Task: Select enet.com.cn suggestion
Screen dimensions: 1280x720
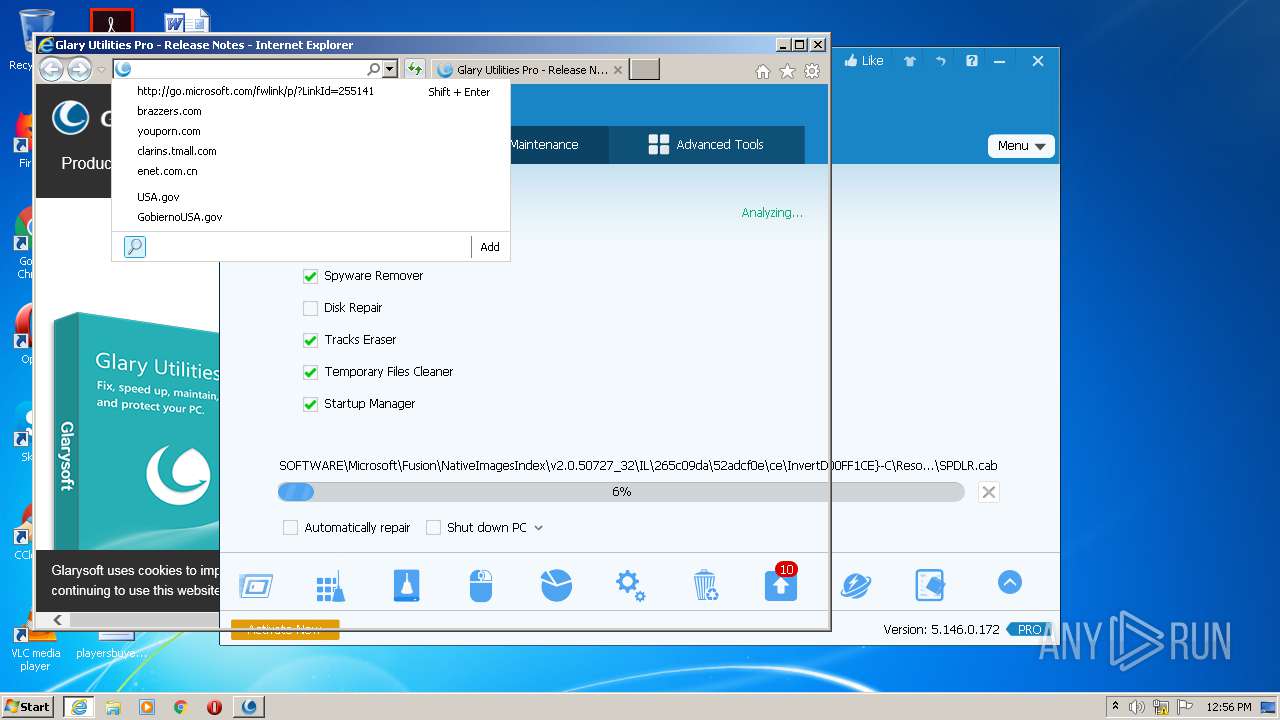Action: pos(311,171)
